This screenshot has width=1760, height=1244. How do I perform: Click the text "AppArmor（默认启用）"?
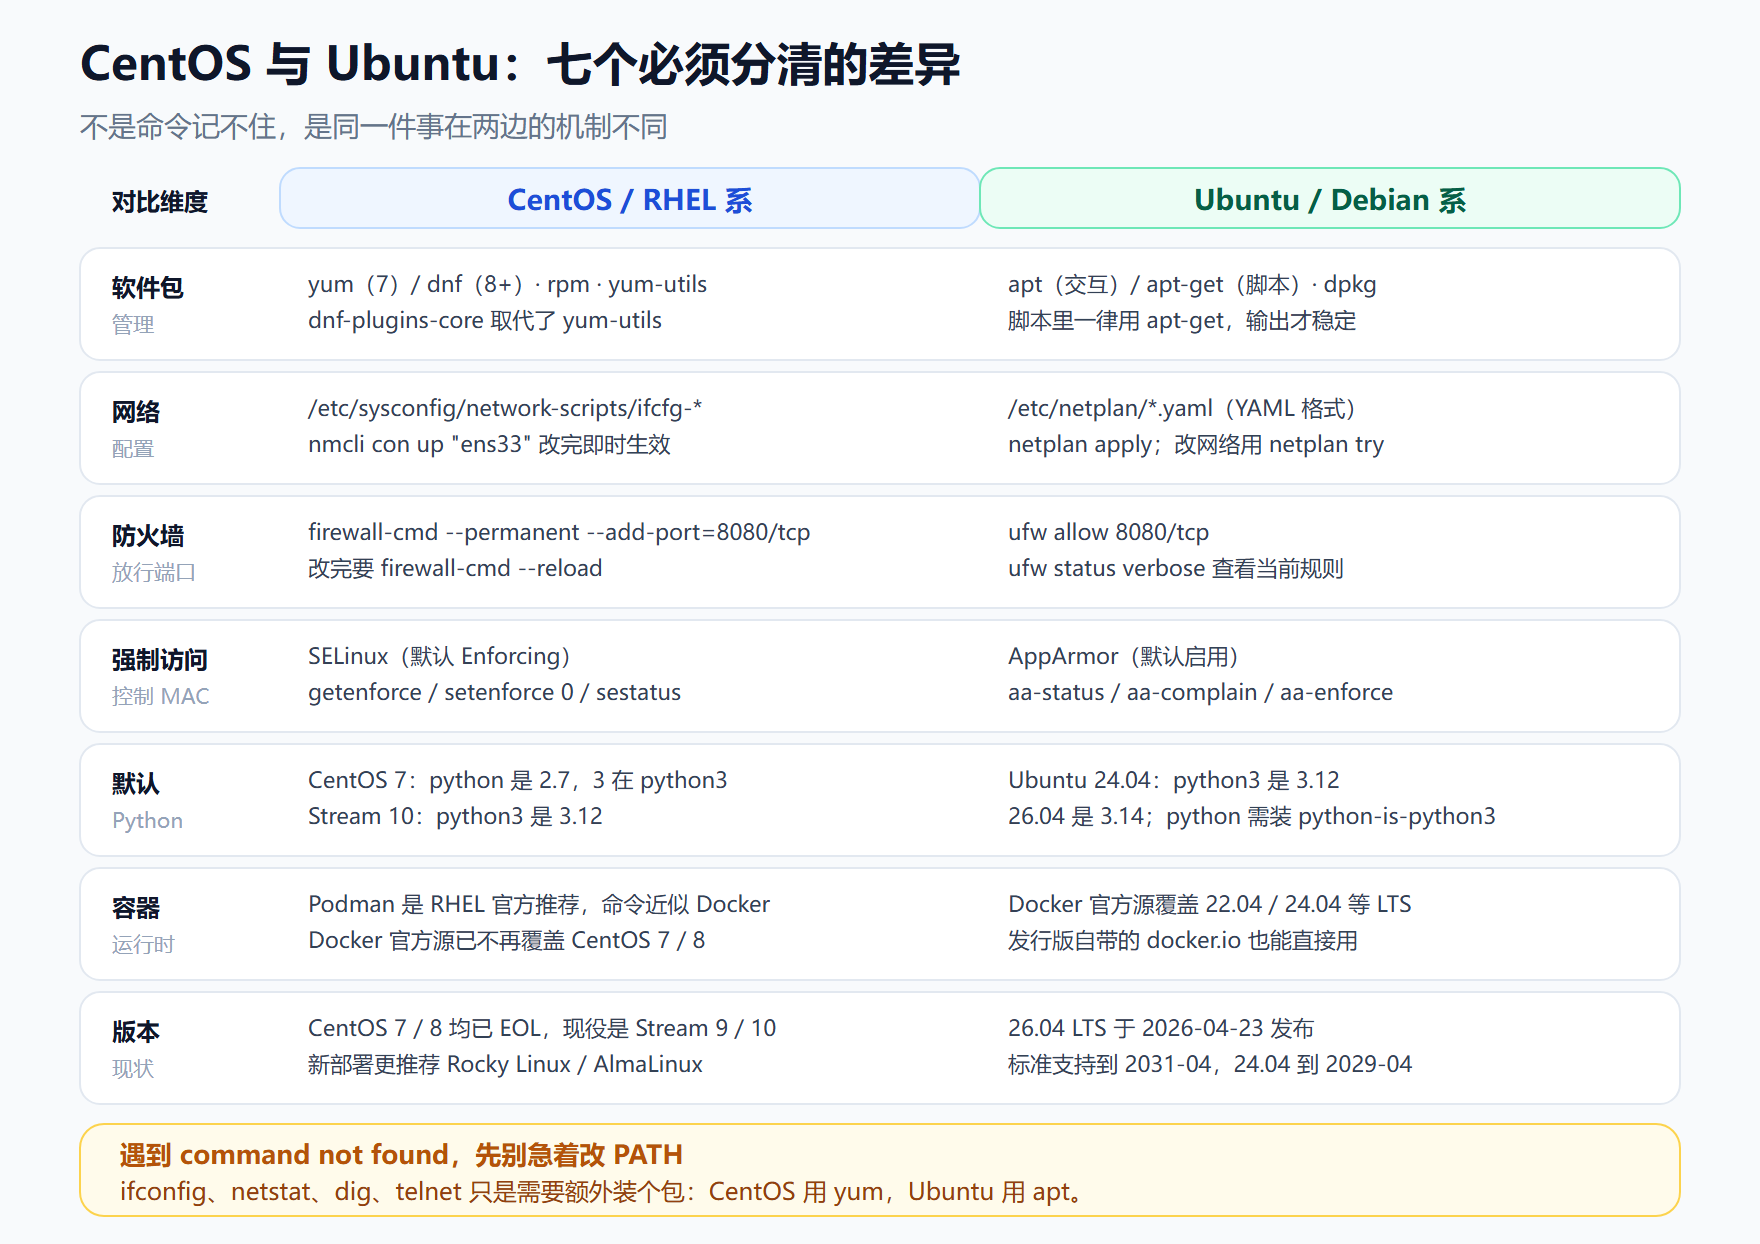coord(1123,657)
